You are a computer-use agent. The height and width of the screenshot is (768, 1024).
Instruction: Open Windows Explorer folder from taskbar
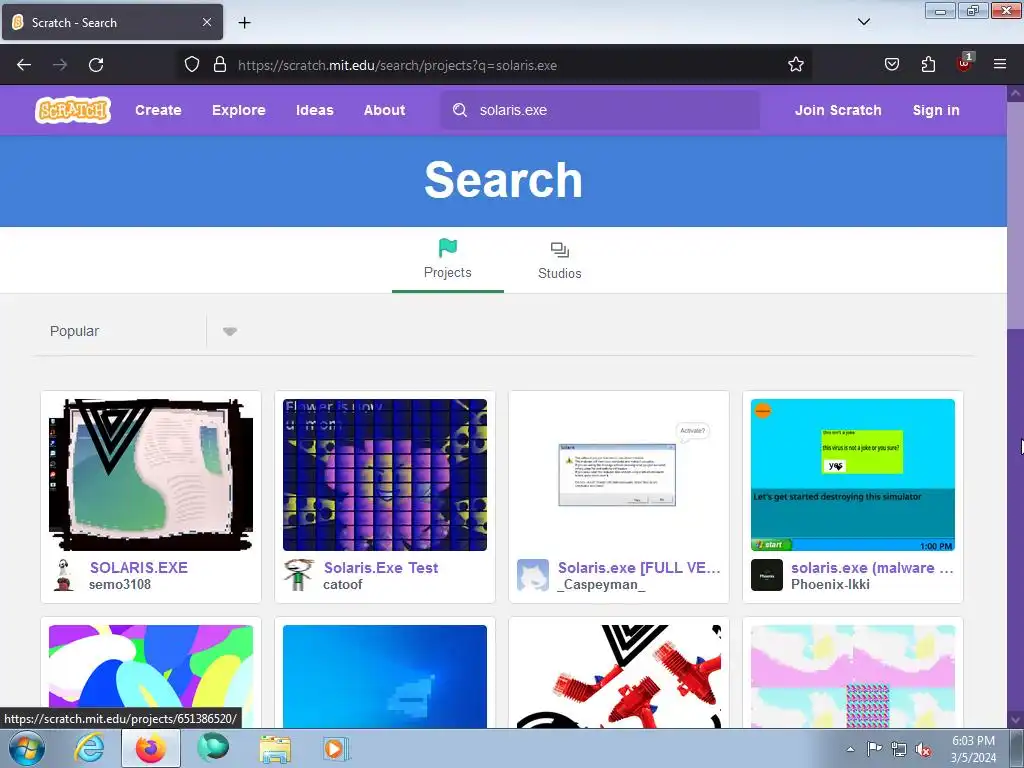pyautogui.click(x=275, y=748)
